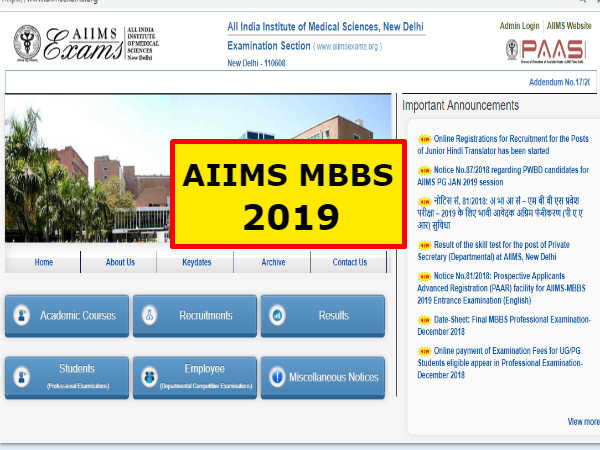Open Employee Departmental Examinations button
This screenshot has width=600, height=450.
(195, 378)
